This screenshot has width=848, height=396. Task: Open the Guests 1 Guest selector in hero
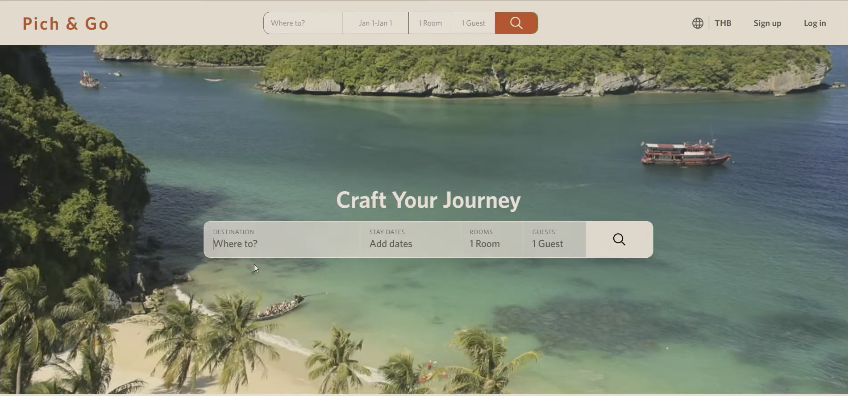[x=554, y=240]
